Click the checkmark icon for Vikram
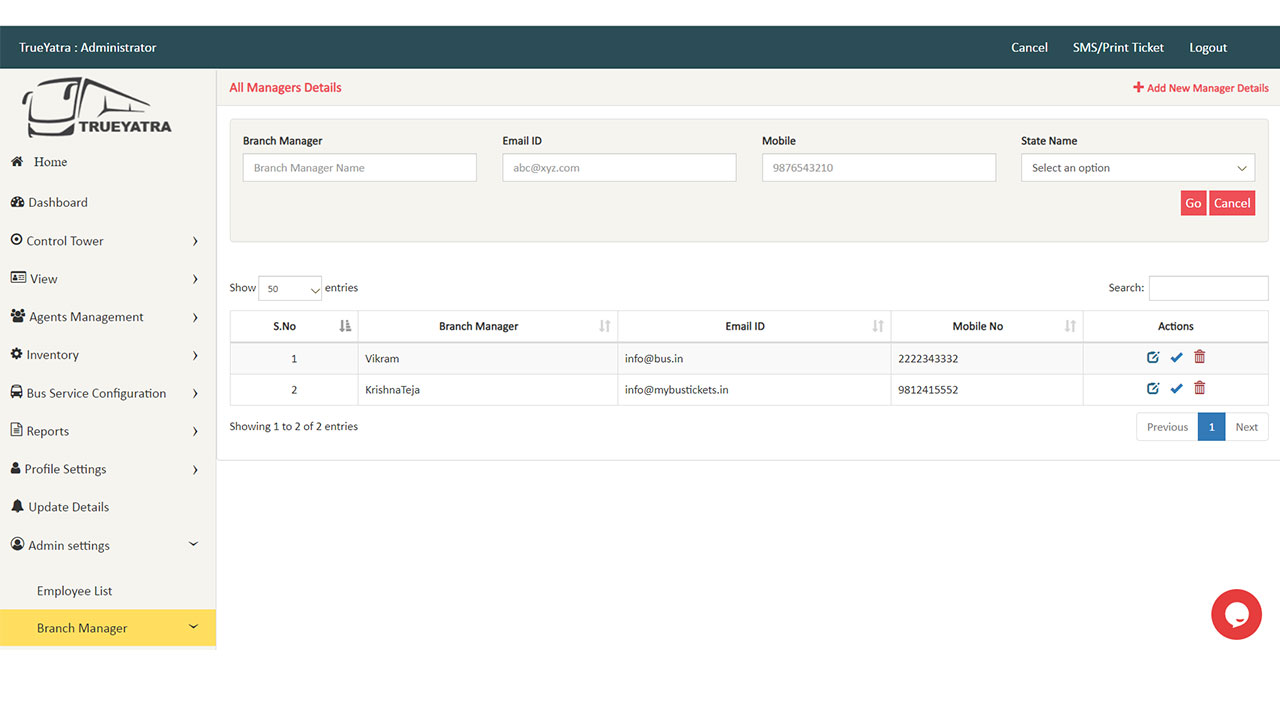The image size is (1280, 720). pos(1176,358)
